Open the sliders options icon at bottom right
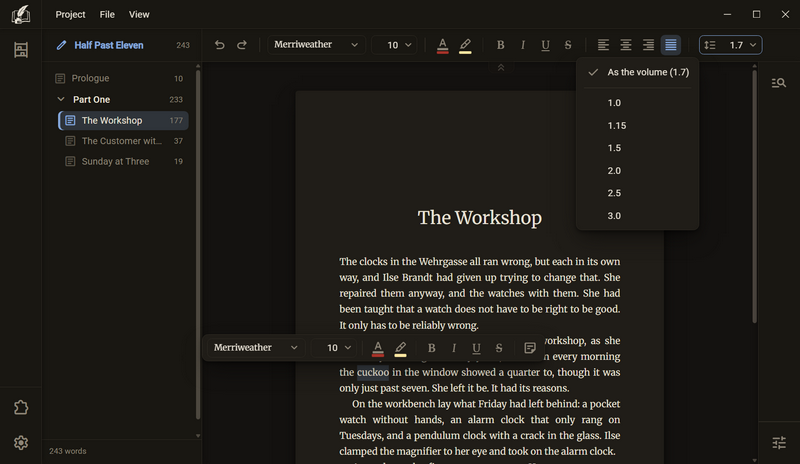 (x=779, y=443)
